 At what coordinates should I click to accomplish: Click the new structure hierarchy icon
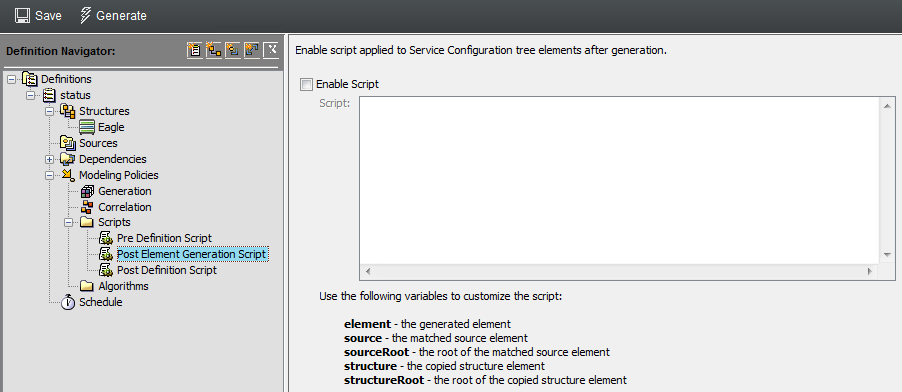(x=214, y=50)
